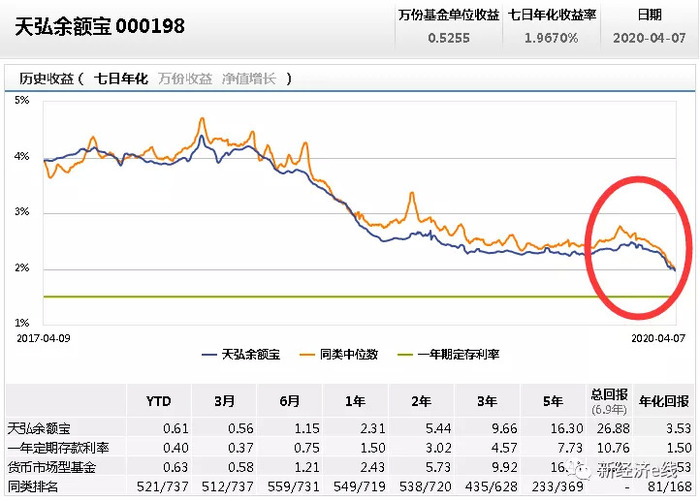Click the chart end date 2020-04-07
Viewport: 700px width, 501px height.
point(658,338)
